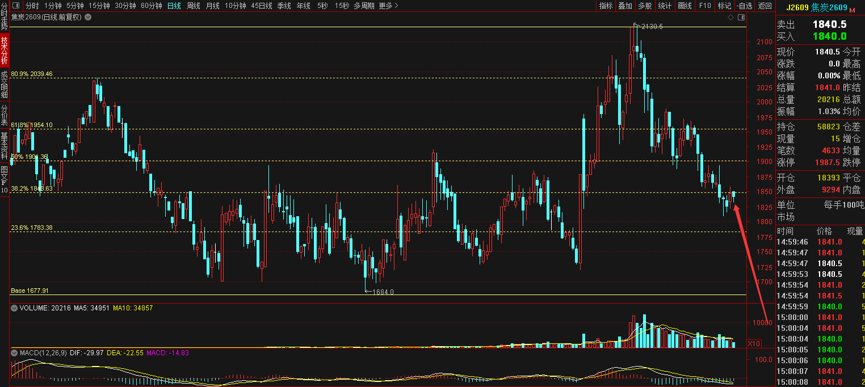
Task: Expand the 更多 periods menu
Action: (388, 6)
